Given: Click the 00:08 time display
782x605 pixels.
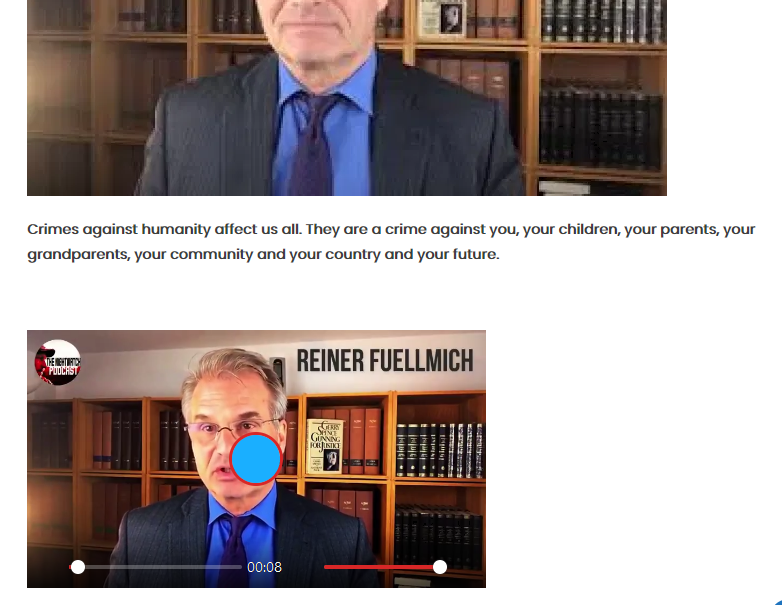Looking at the screenshot, I should coord(264,568).
